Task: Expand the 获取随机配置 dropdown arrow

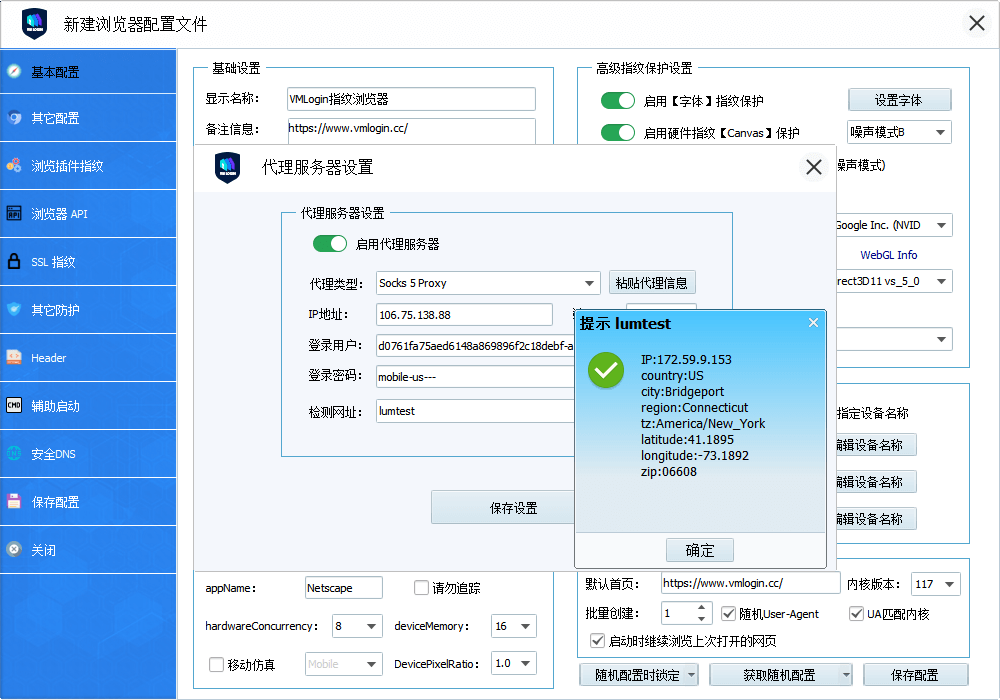Action: (x=846, y=674)
